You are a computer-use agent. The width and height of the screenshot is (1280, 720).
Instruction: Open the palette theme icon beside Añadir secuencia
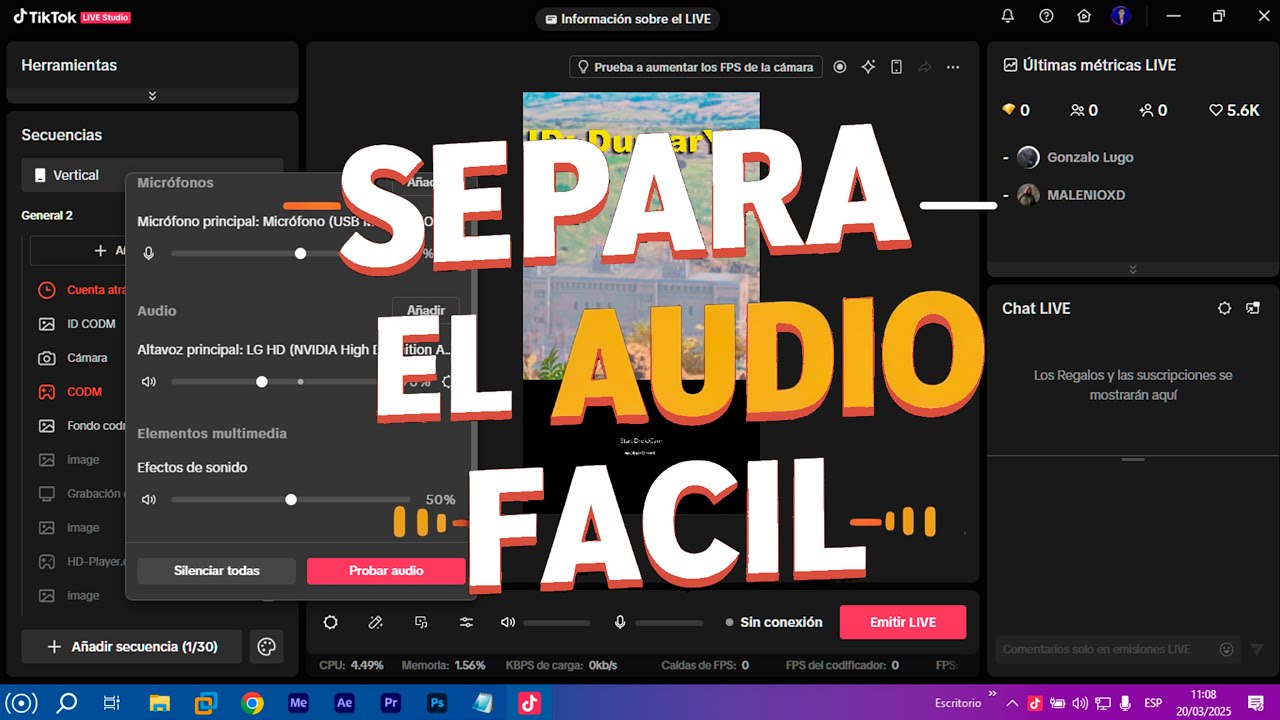[266, 647]
